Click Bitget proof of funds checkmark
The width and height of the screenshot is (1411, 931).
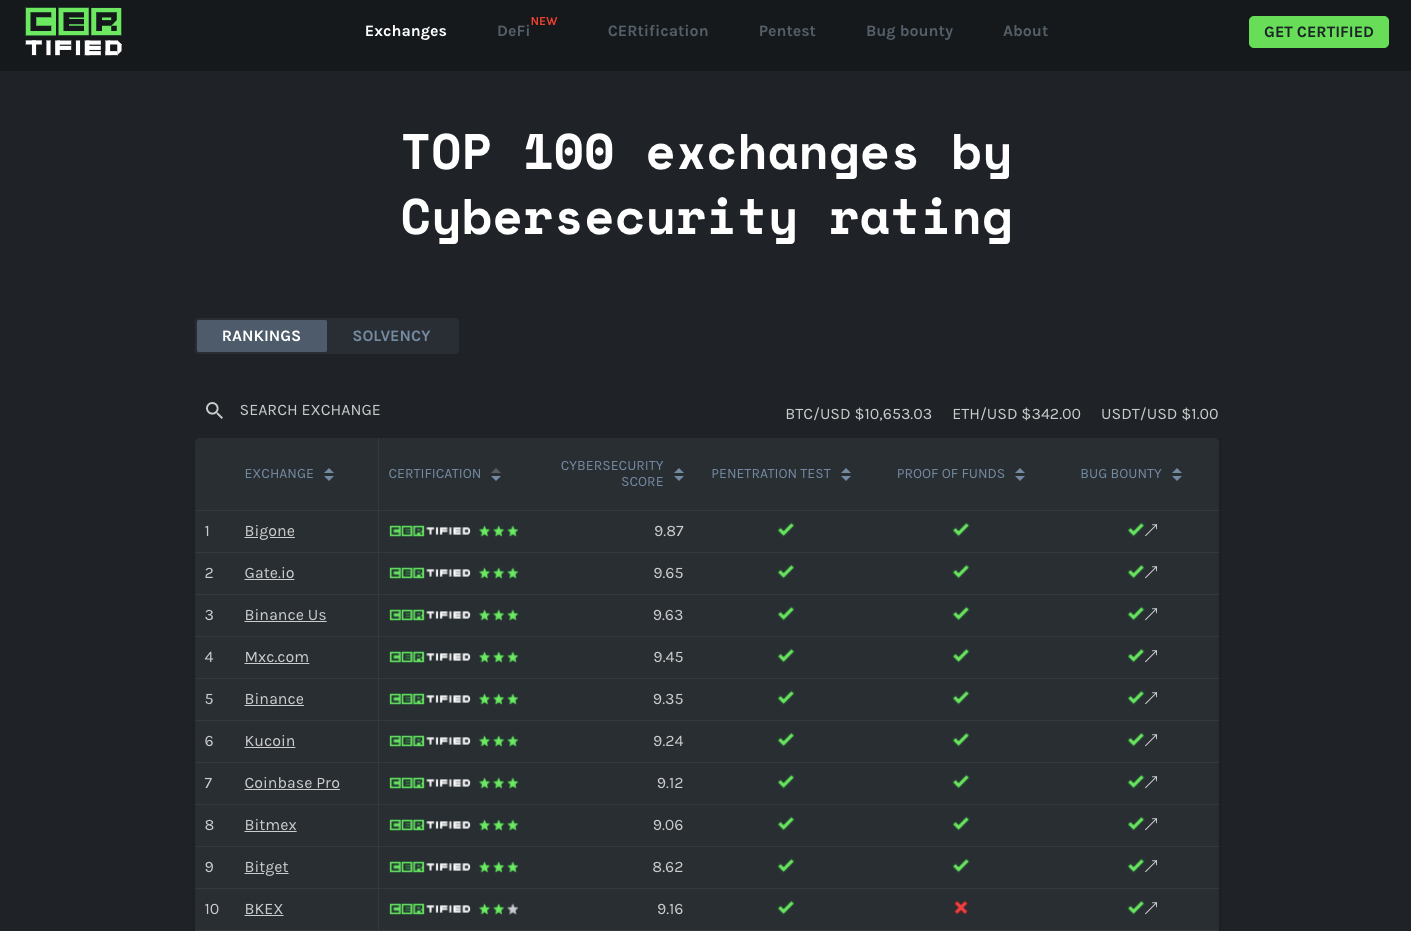pyautogui.click(x=961, y=866)
